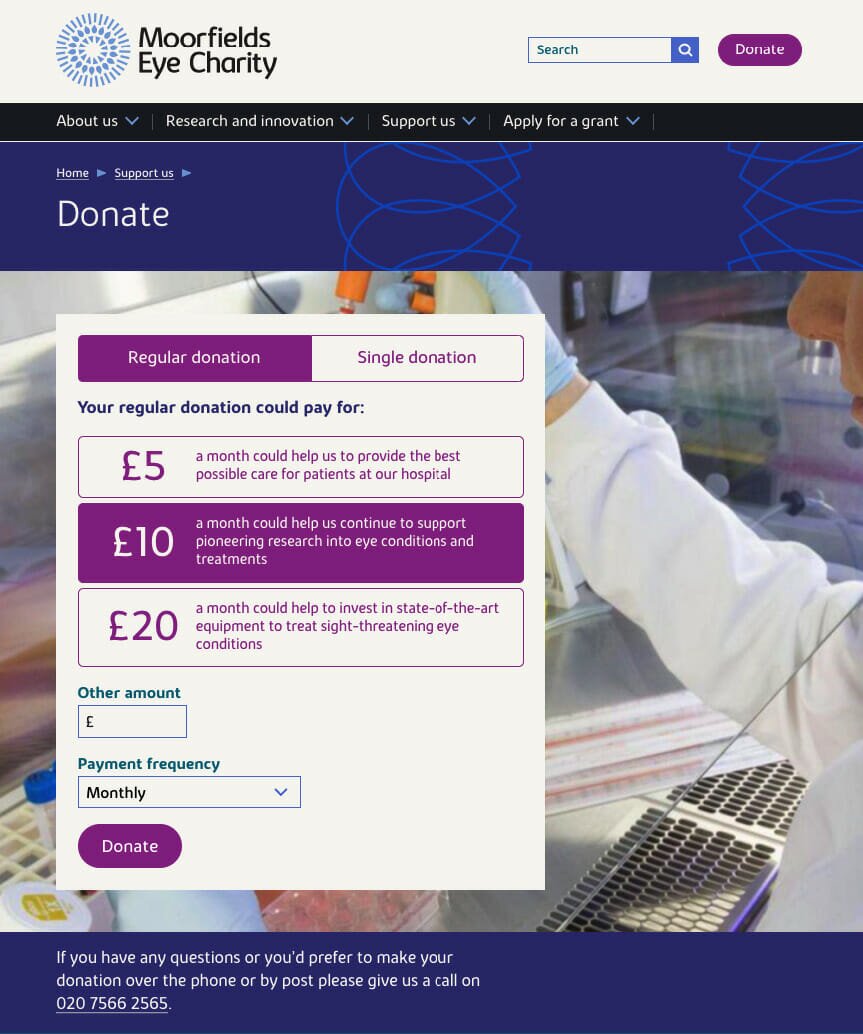Select the £10 a month option
The height and width of the screenshot is (1034, 863).
click(301, 543)
